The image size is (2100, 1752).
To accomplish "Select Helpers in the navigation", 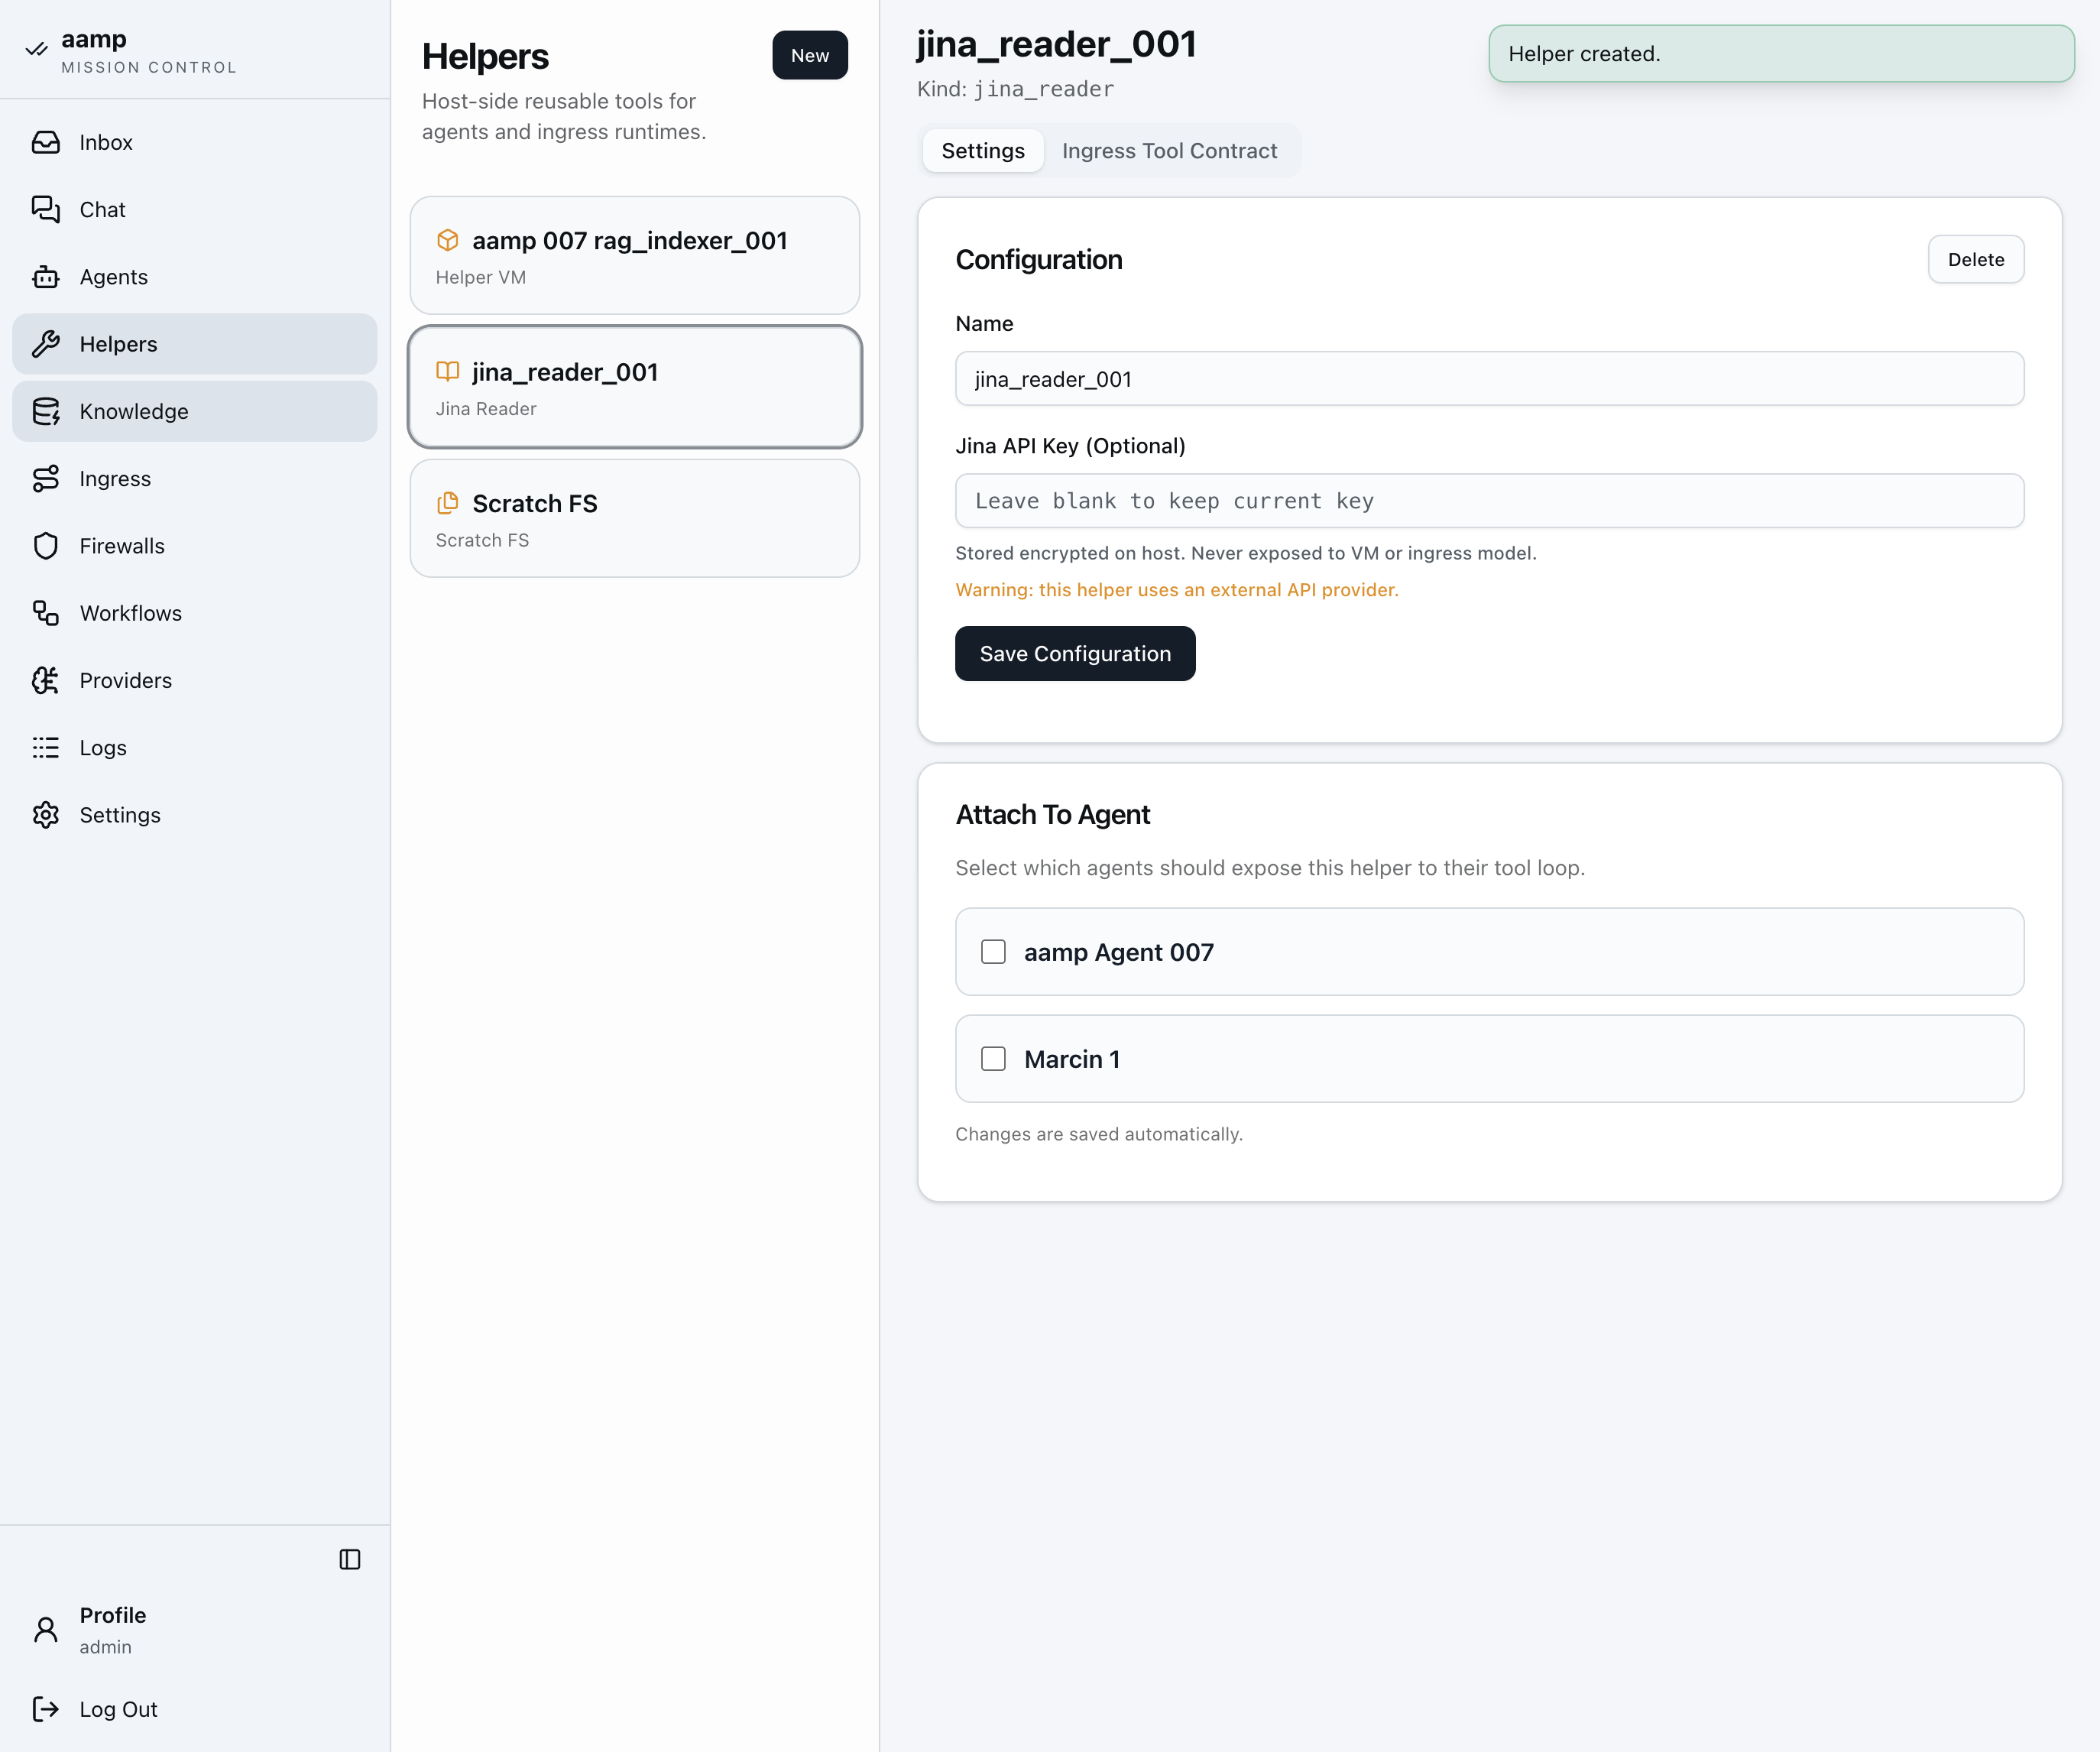I will (x=195, y=344).
